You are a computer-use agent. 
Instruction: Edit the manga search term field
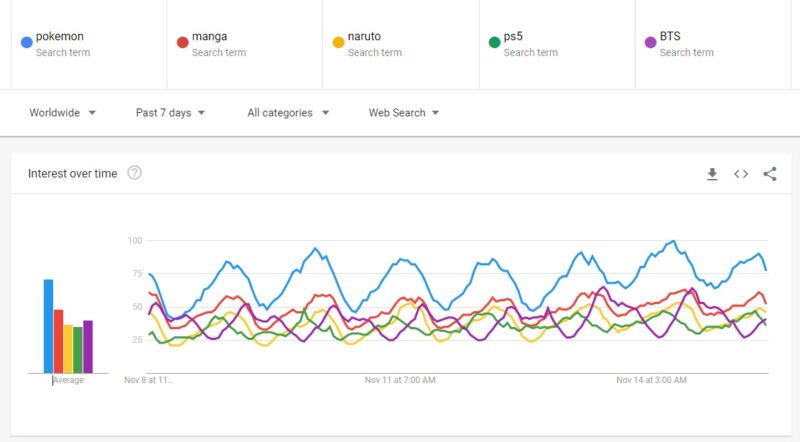pos(209,36)
